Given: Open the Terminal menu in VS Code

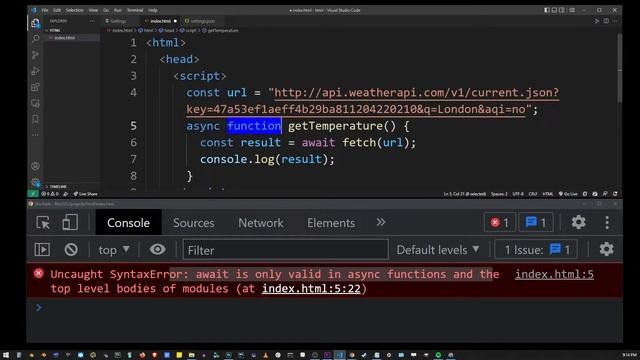Looking at the screenshot, I should [135, 10].
